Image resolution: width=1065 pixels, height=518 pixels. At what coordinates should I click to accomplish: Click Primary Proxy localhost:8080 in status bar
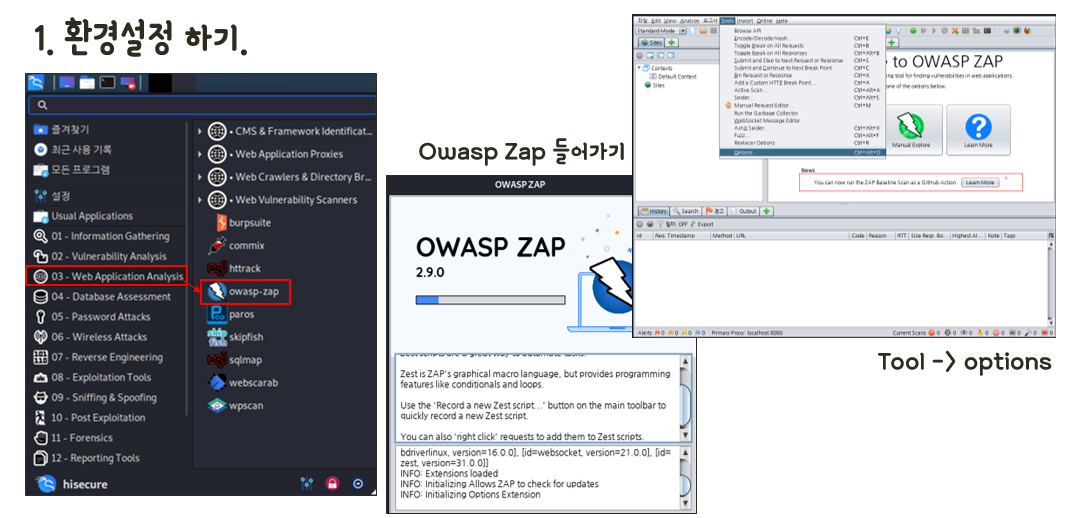(746, 333)
